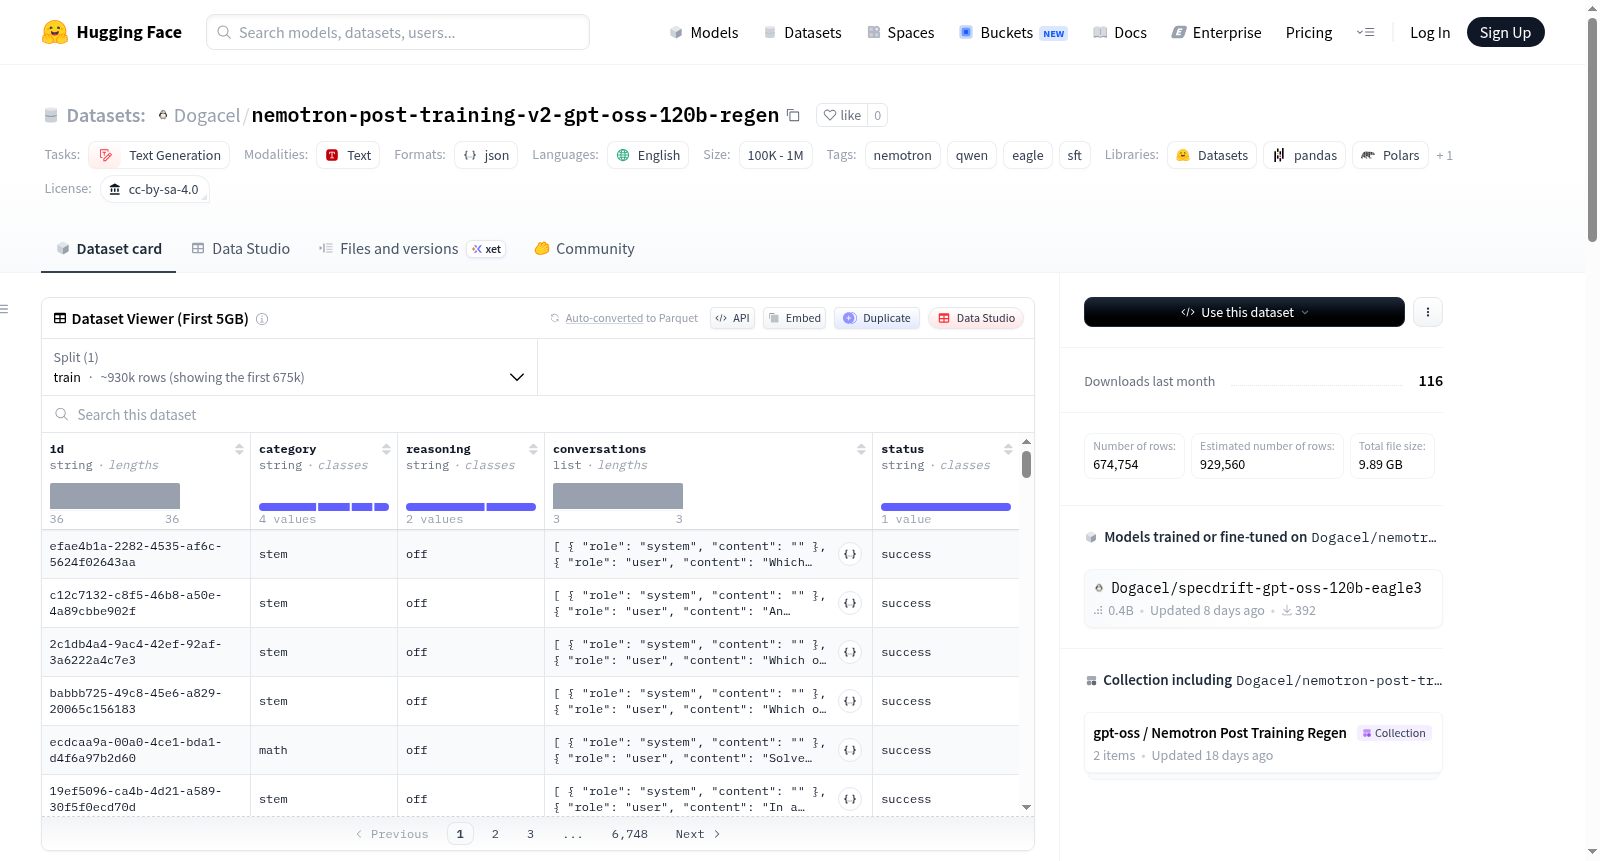The image size is (1600, 861).
Task: Expand JSON for row ecdcaa9a conversations
Action: (850, 750)
